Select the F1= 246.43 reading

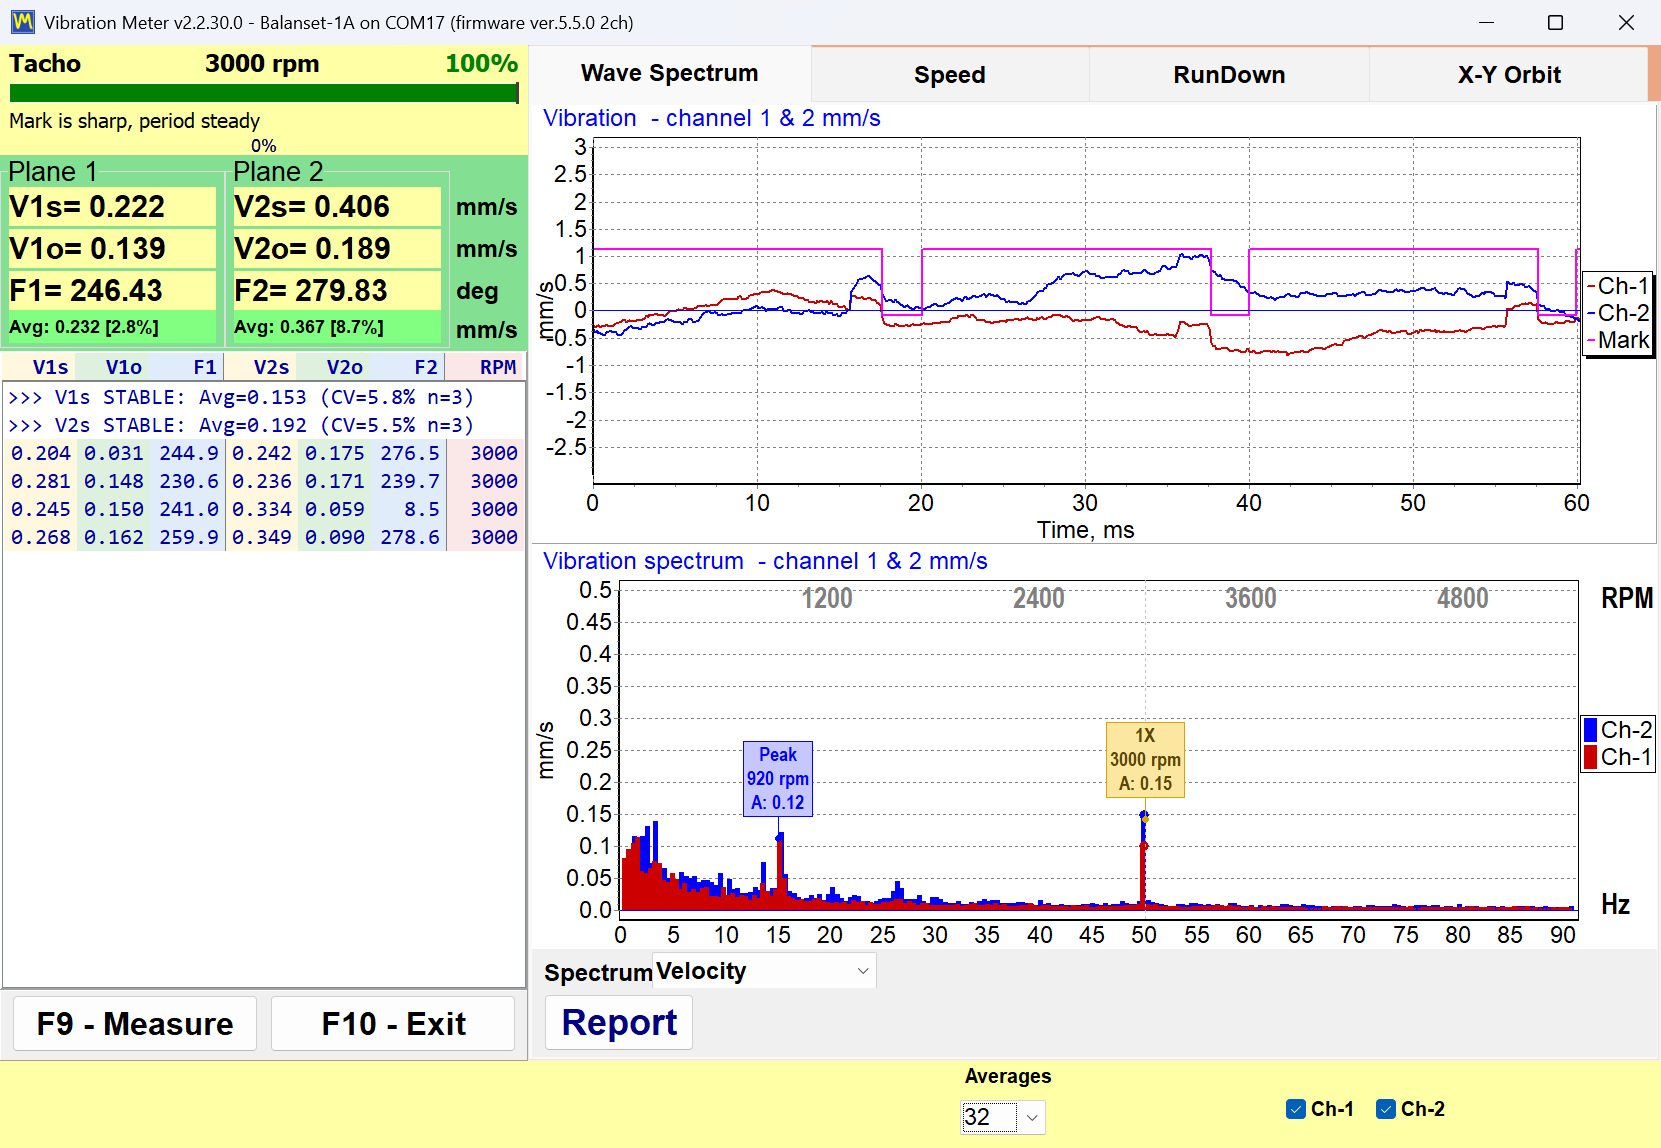pos(111,291)
